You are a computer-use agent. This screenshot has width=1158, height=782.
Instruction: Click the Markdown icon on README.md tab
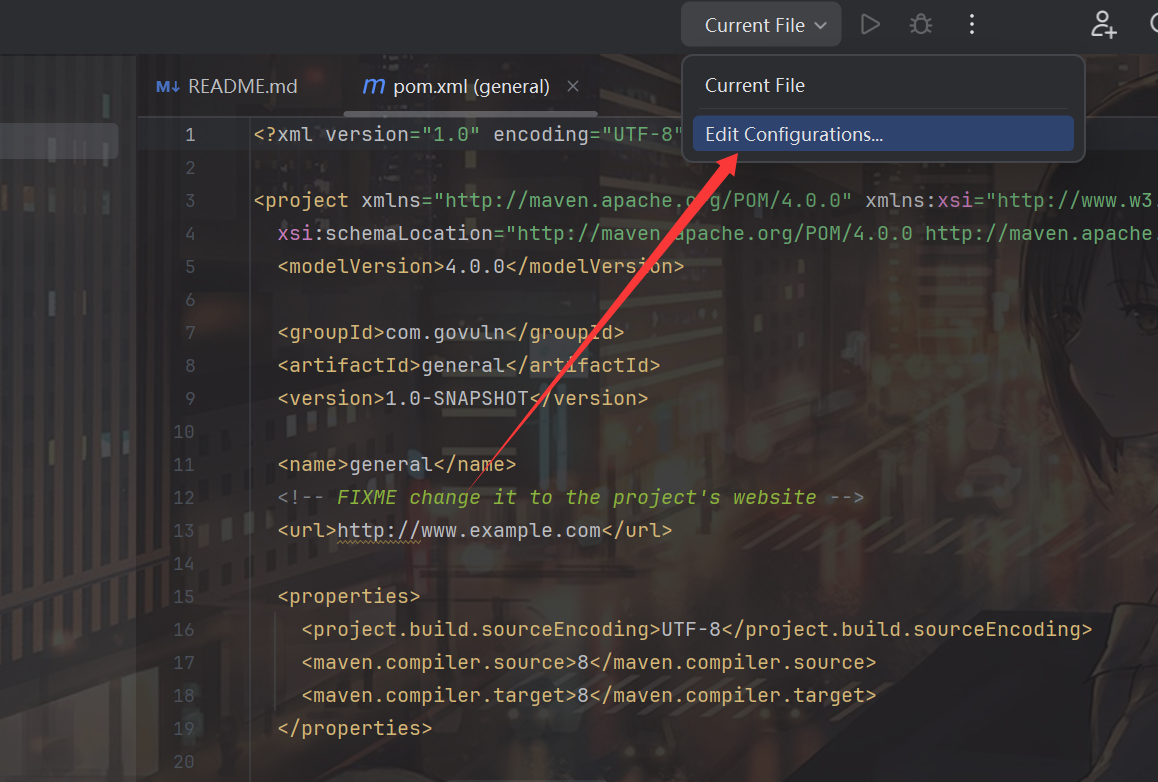167,87
